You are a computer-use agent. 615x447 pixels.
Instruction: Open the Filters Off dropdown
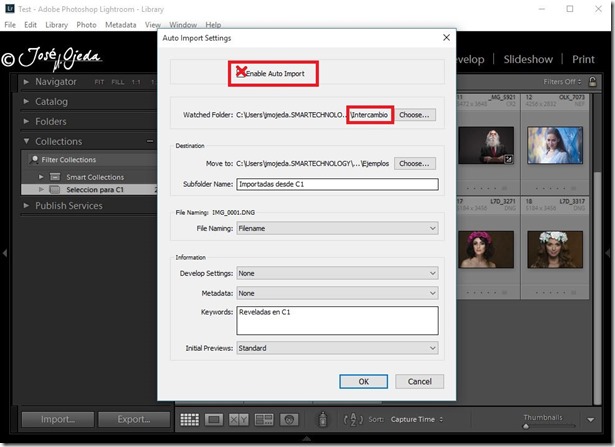[x=562, y=82]
